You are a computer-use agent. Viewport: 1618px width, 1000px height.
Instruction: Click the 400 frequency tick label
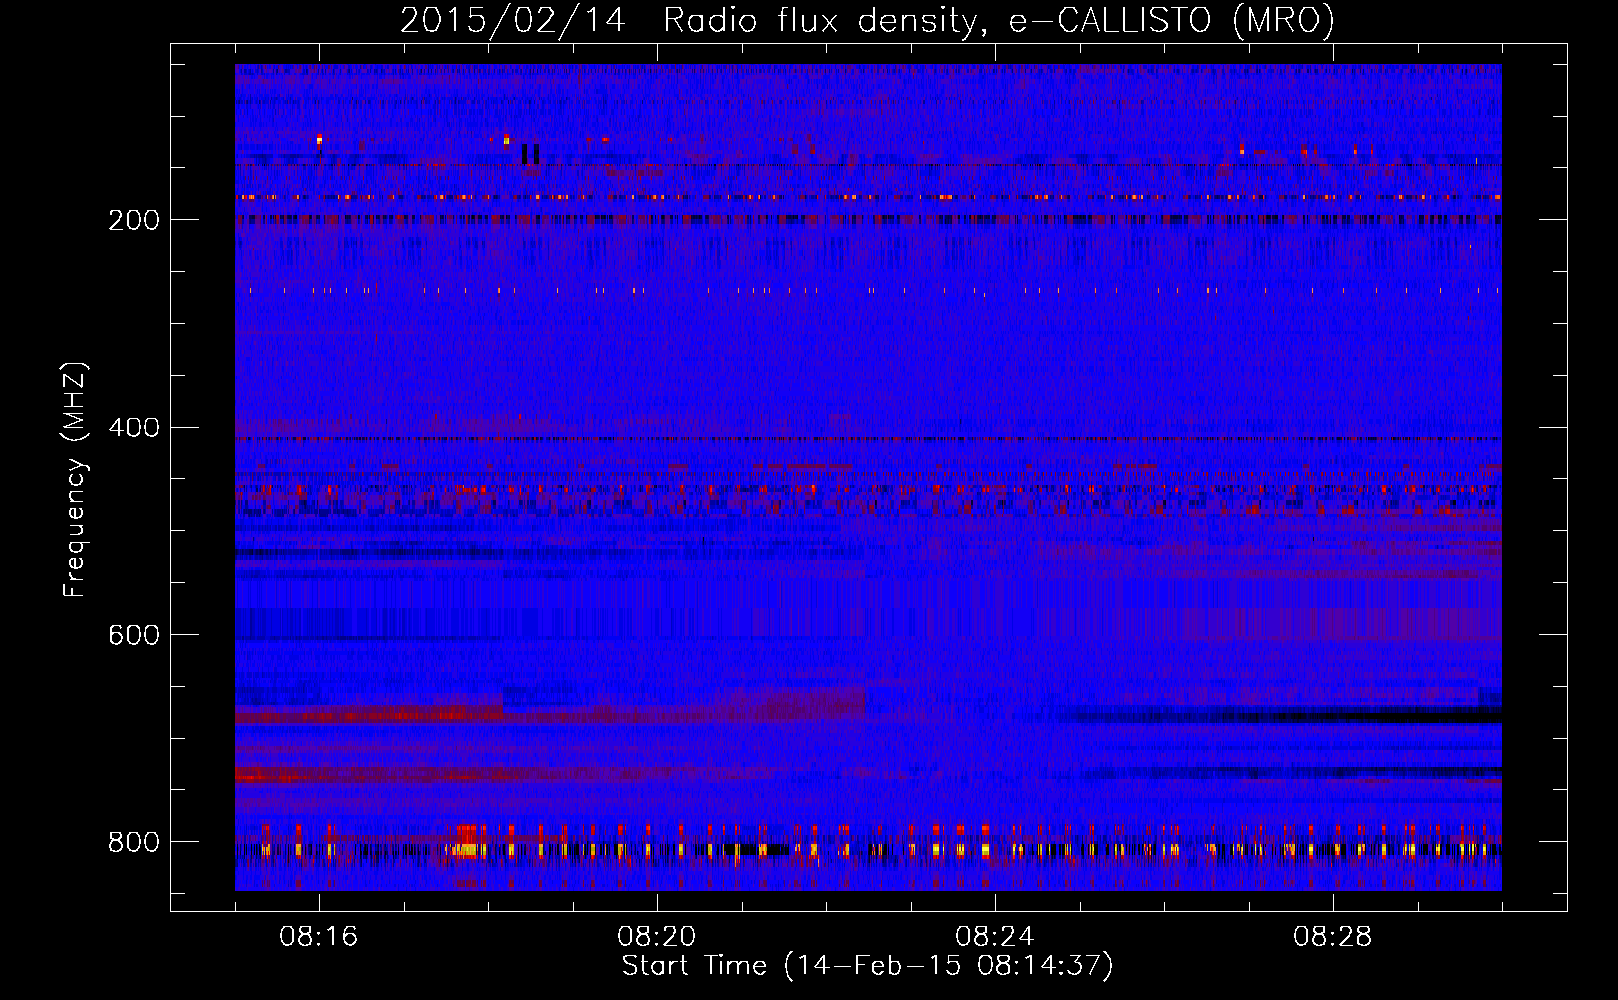133,428
